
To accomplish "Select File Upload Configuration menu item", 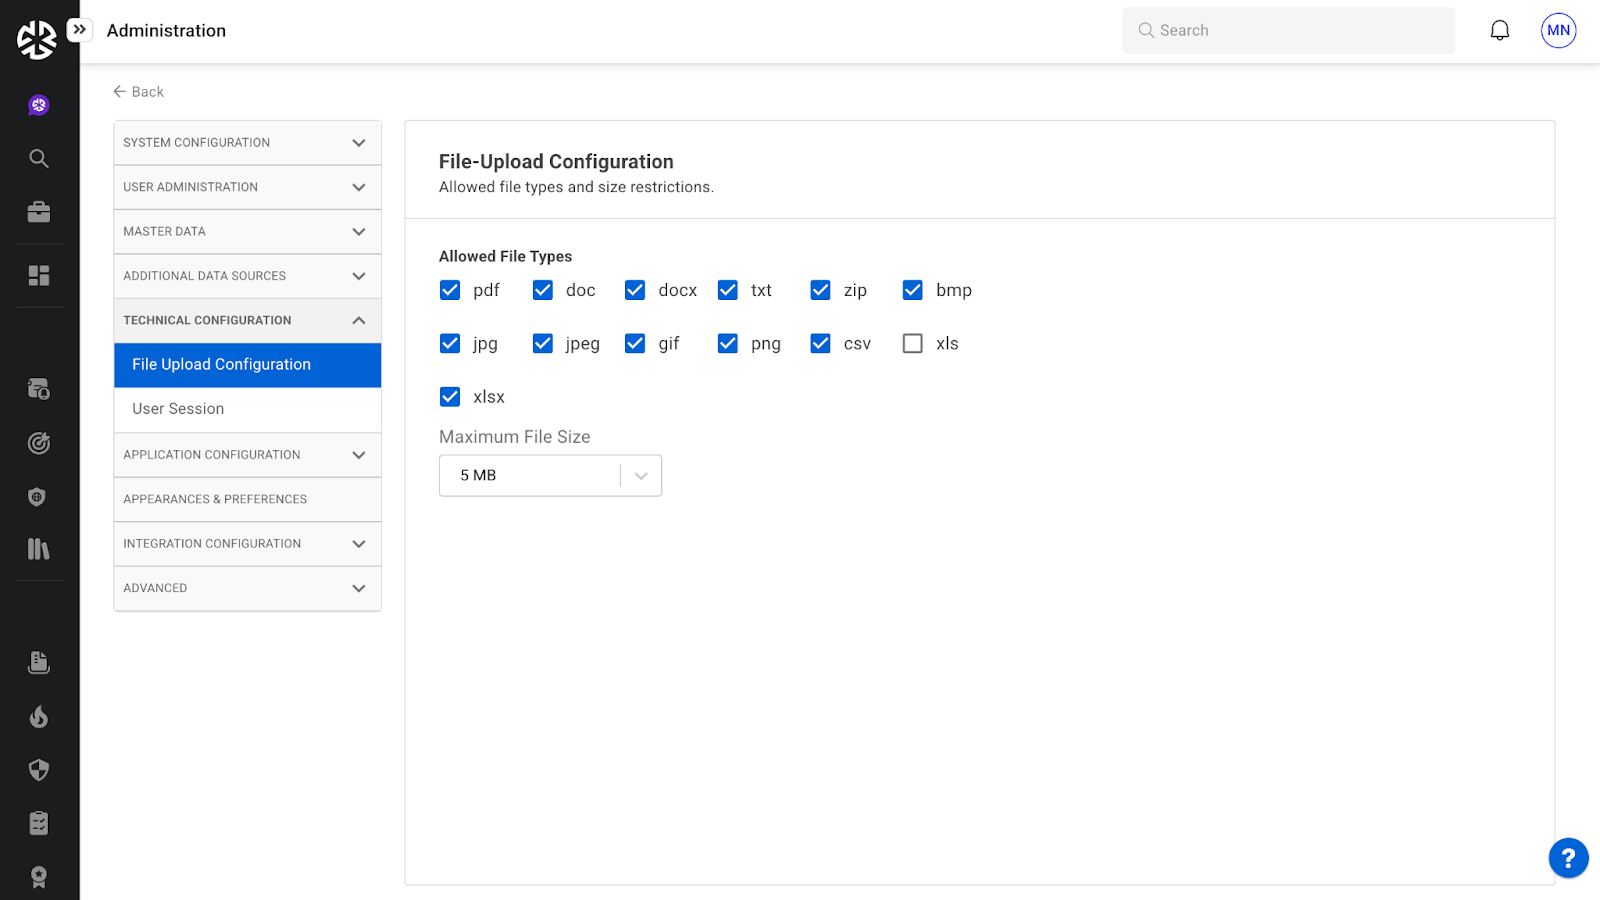I will [x=247, y=365].
